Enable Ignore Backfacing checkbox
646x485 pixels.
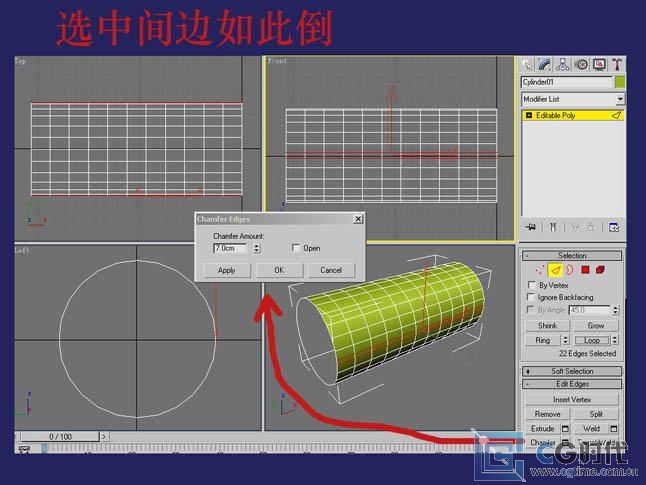click(531, 297)
